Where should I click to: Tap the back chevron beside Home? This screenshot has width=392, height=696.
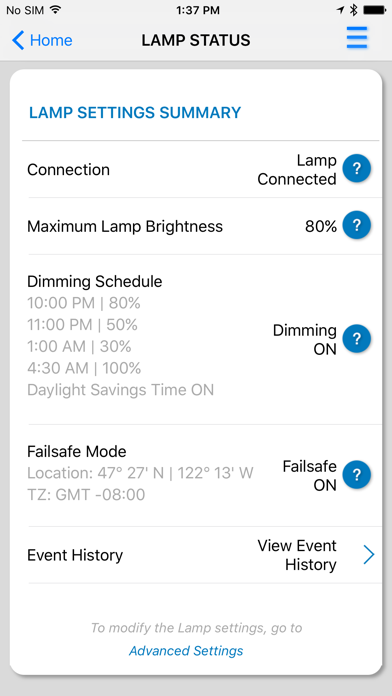coord(18,40)
